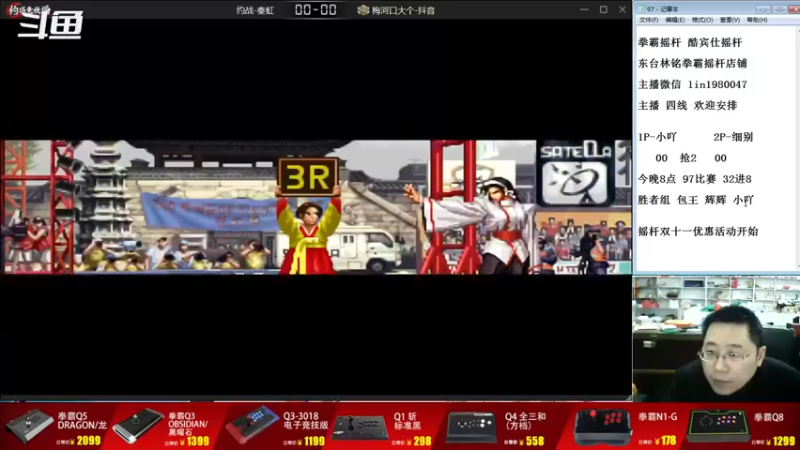Open the 格式(O) menu in Notepad
This screenshot has height=450, width=800.
pos(702,20)
